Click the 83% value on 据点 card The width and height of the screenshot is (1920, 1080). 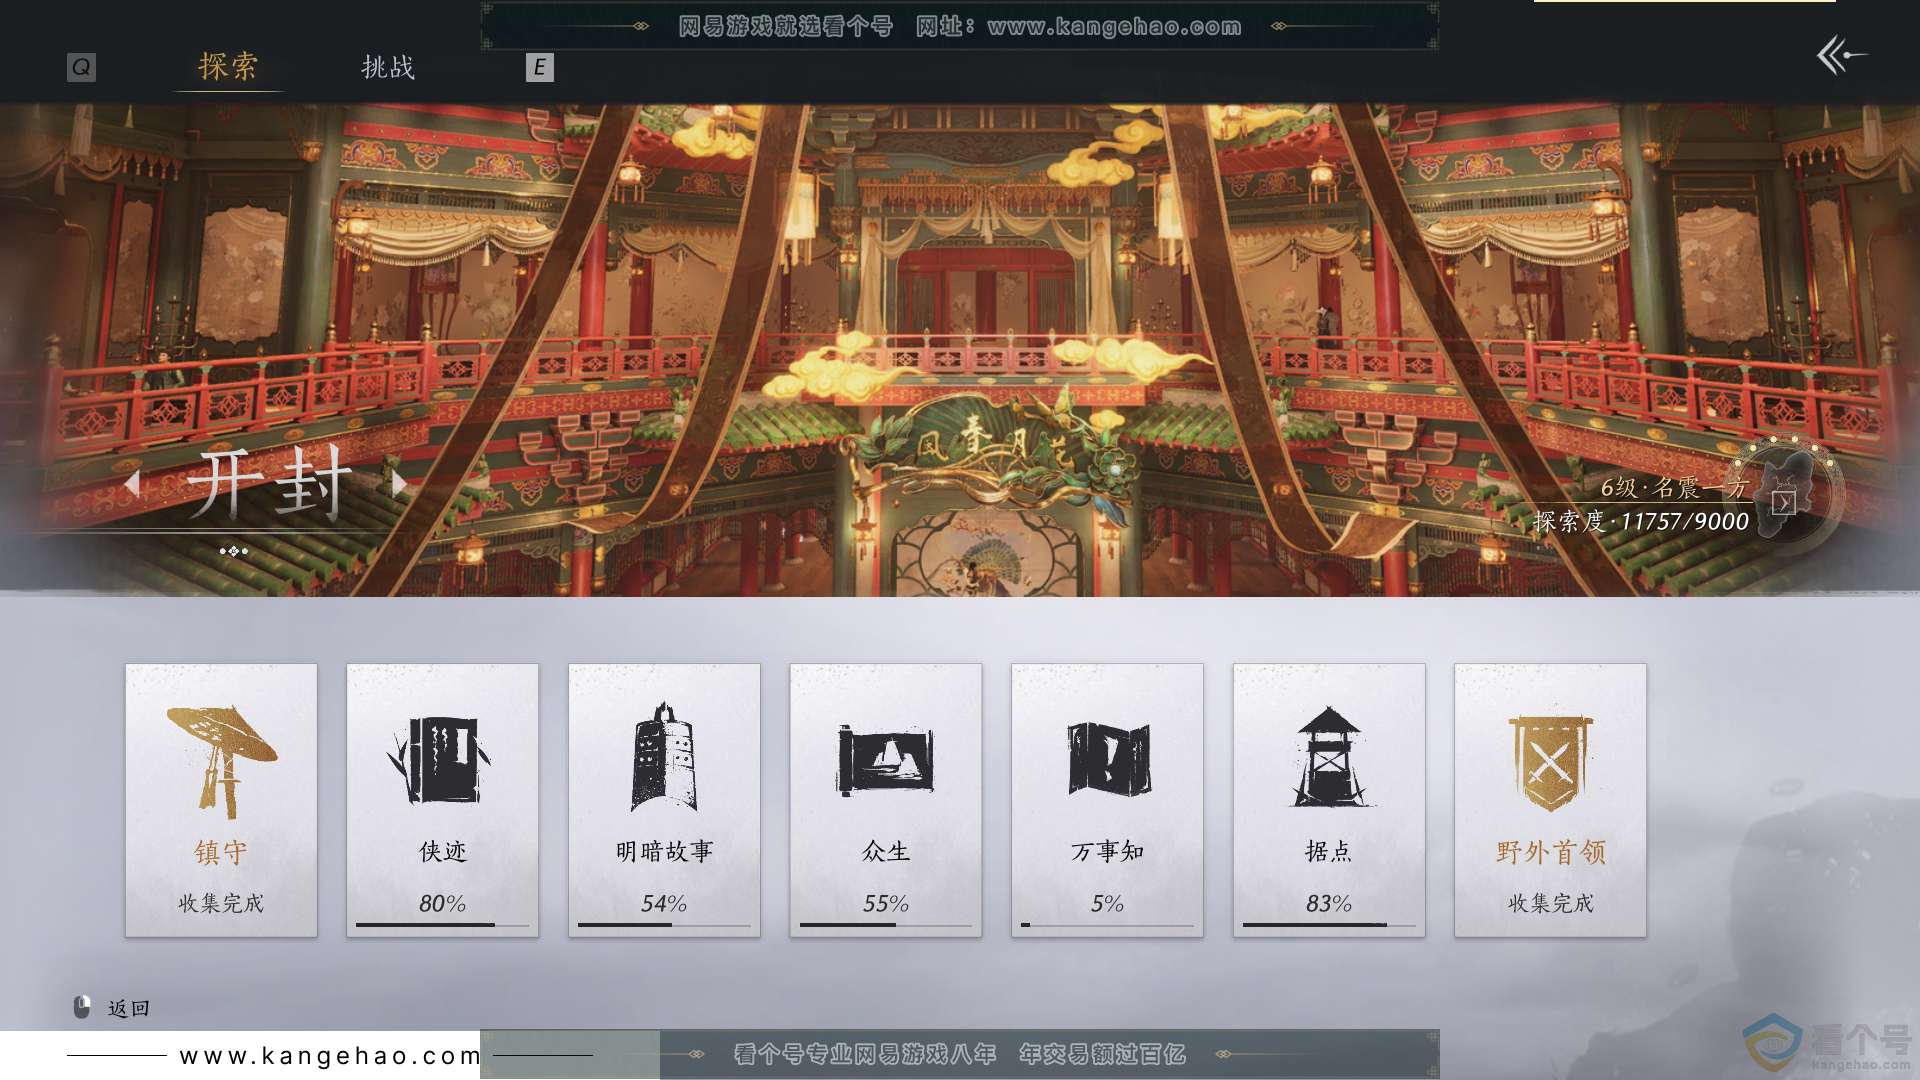(1329, 903)
